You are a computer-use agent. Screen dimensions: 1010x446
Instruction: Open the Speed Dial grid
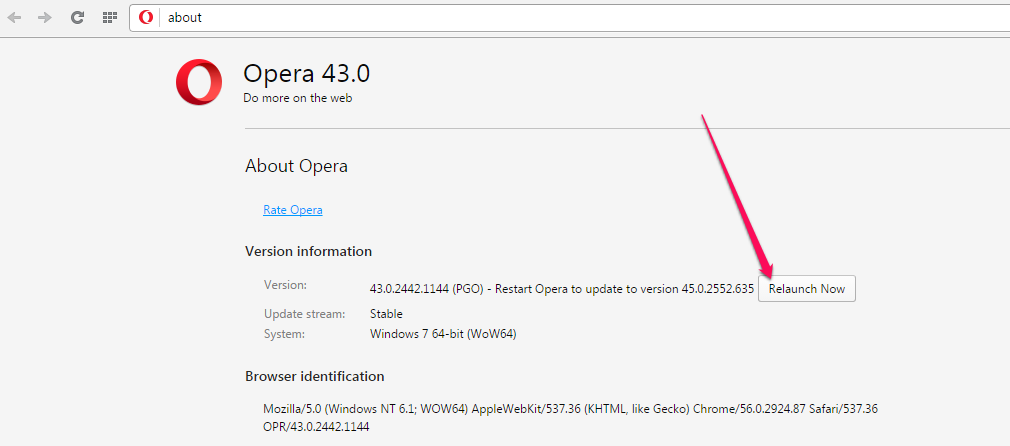110,17
